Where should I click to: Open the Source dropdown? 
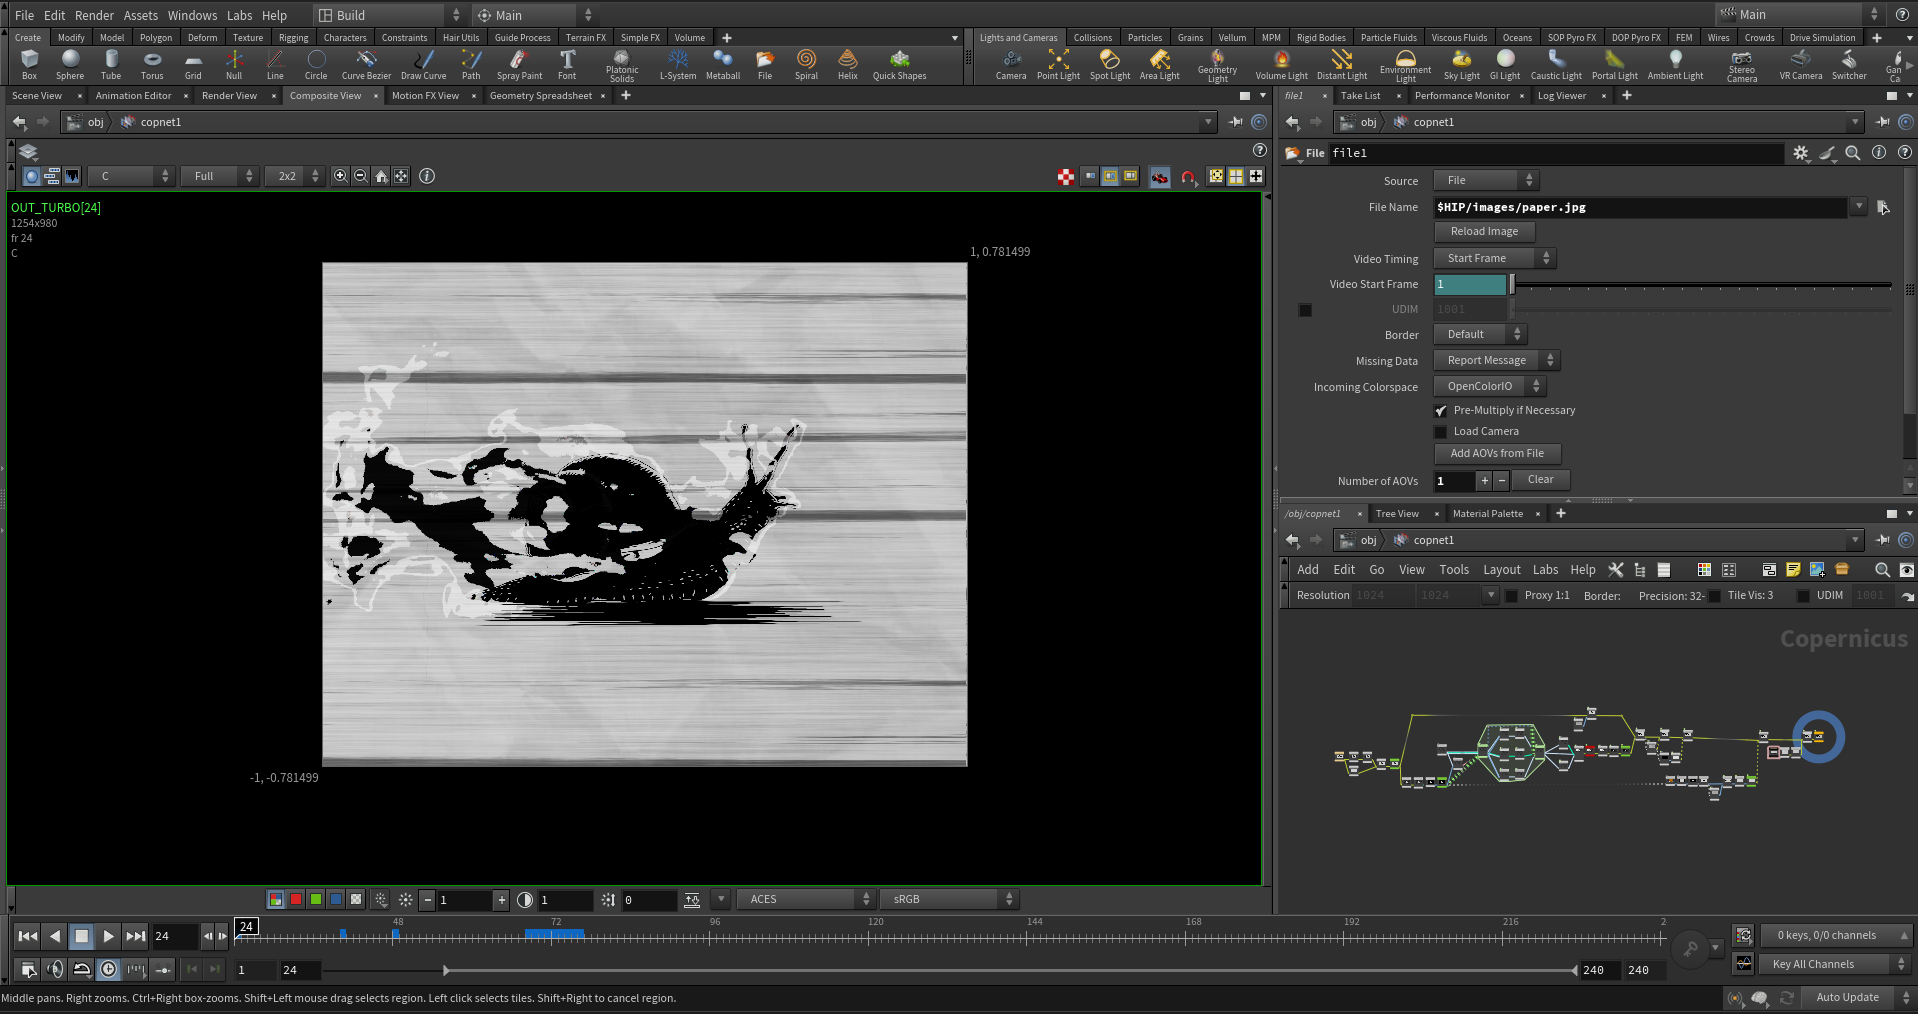pyautogui.click(x=1486, y=181)
